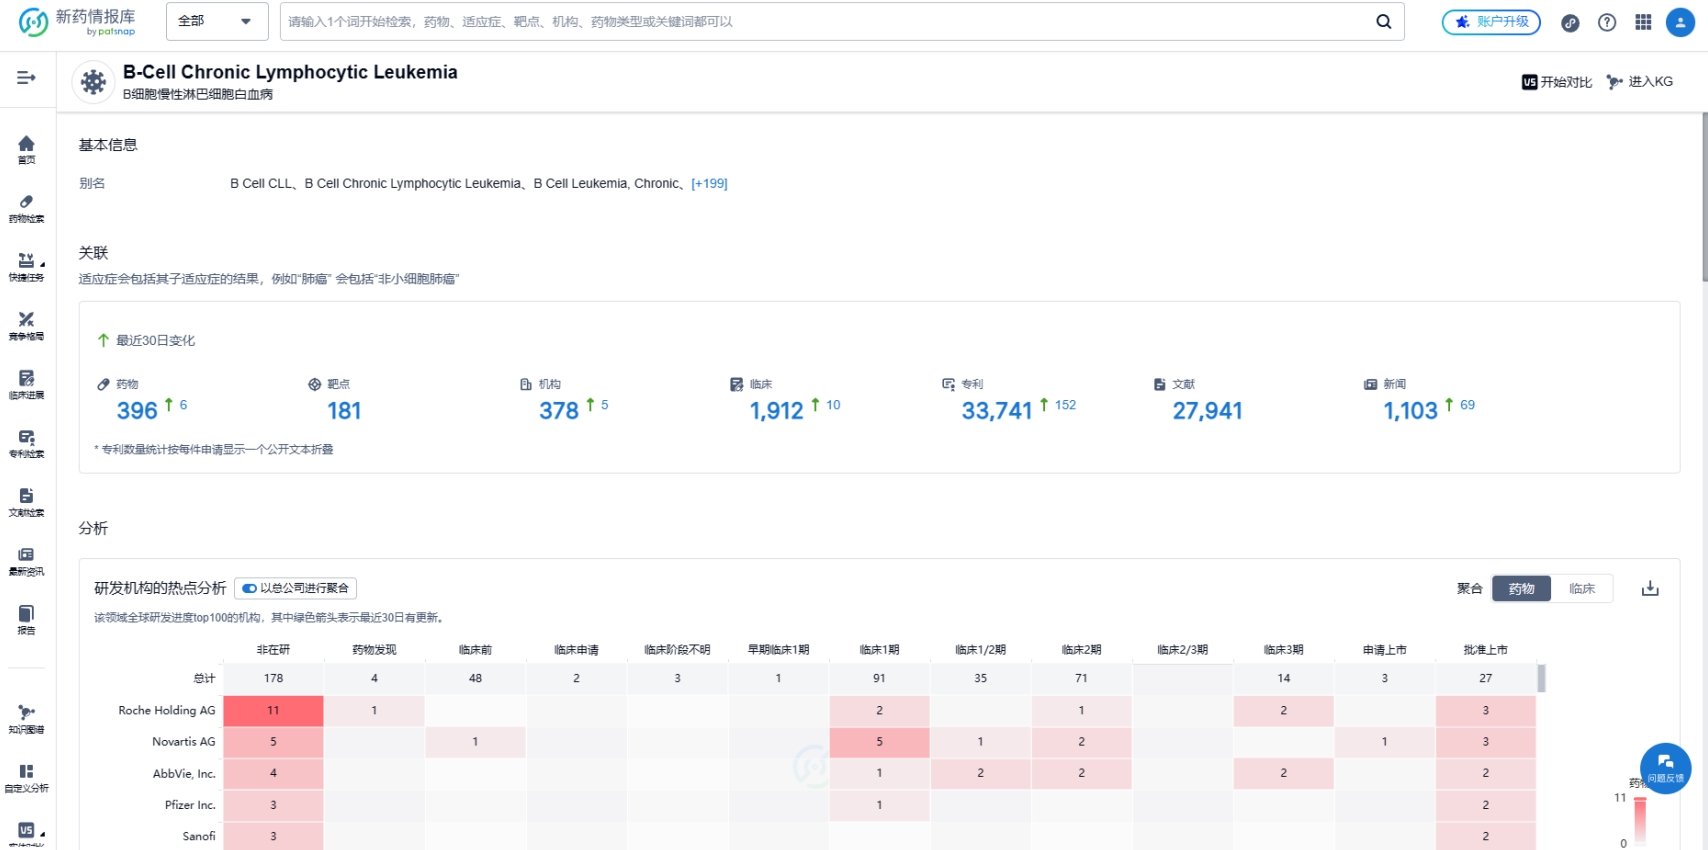
Task: Open the 问题反馈 feedback chat bubble
Action: point(1665,767)
